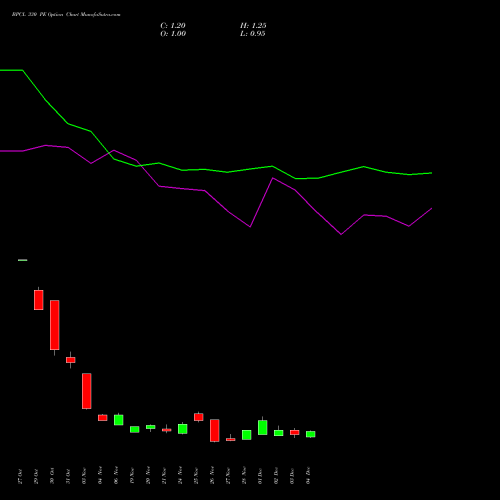500x500 pixels.
Task: Click the red candle above 03 Nov
Action: [x=87, y=391]
